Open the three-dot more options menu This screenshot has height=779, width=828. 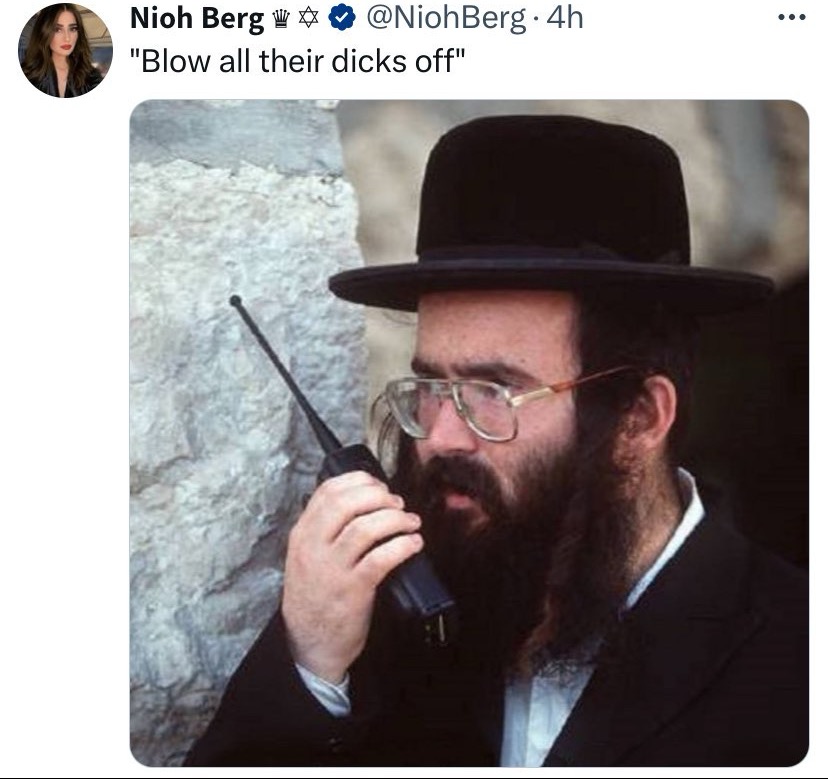(x=792, y=18)
